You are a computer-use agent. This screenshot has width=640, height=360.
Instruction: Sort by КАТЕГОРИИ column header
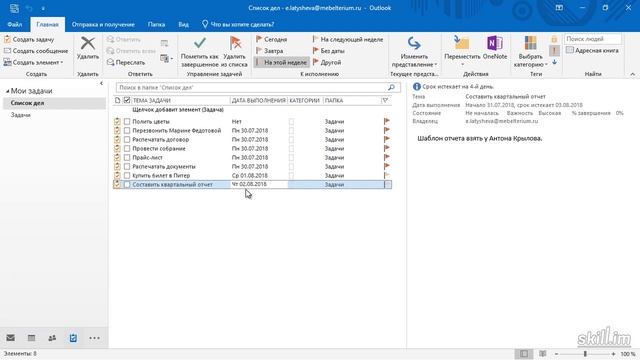(305, 100)
